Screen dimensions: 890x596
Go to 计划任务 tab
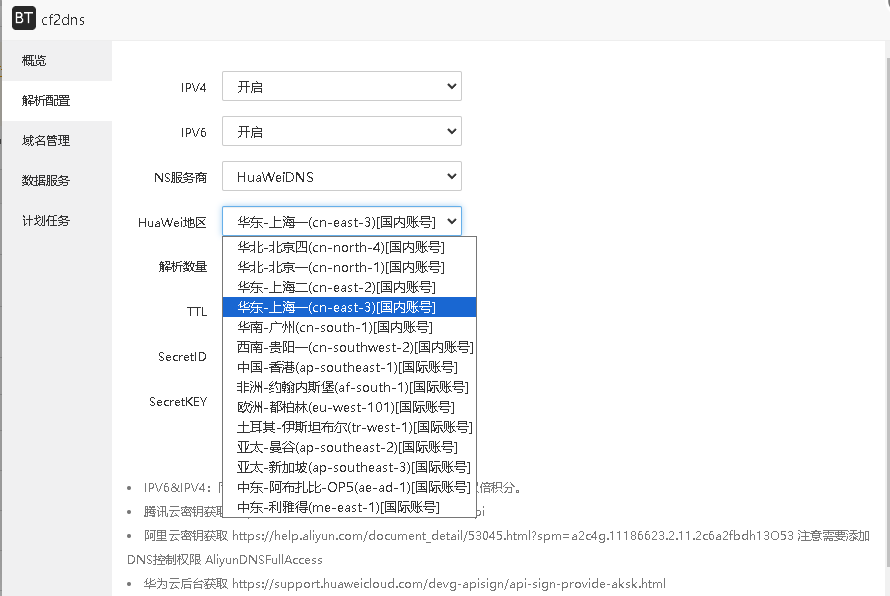[x=46, y=221]
